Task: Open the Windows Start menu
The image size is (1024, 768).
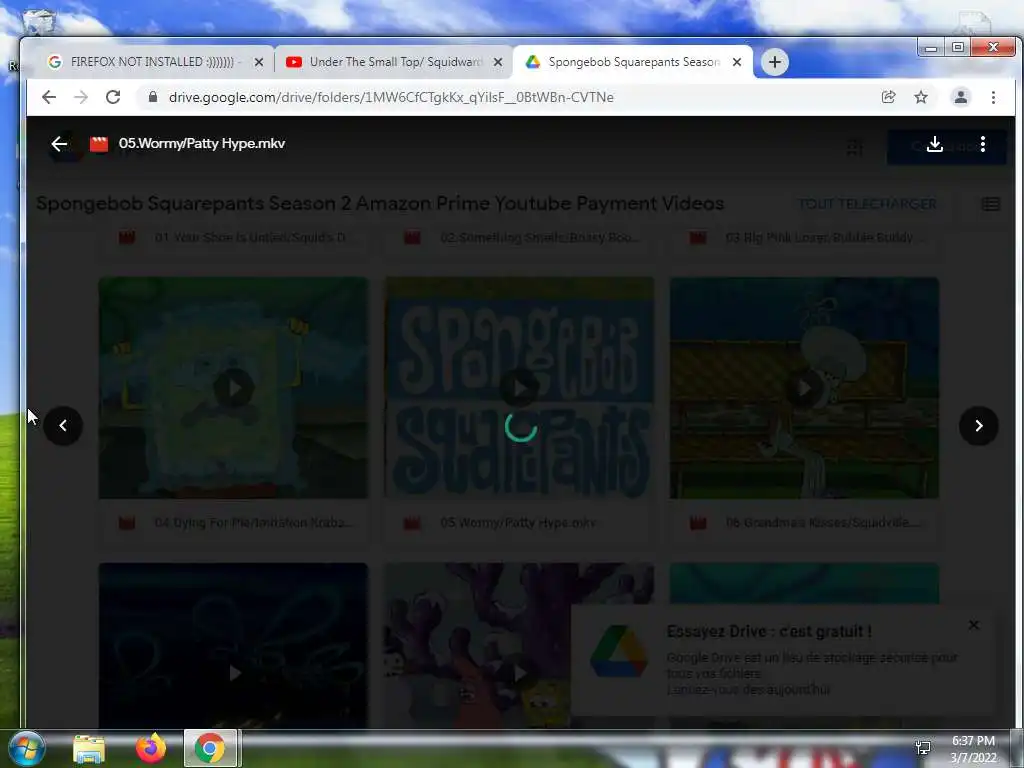Action: (26, 748)
